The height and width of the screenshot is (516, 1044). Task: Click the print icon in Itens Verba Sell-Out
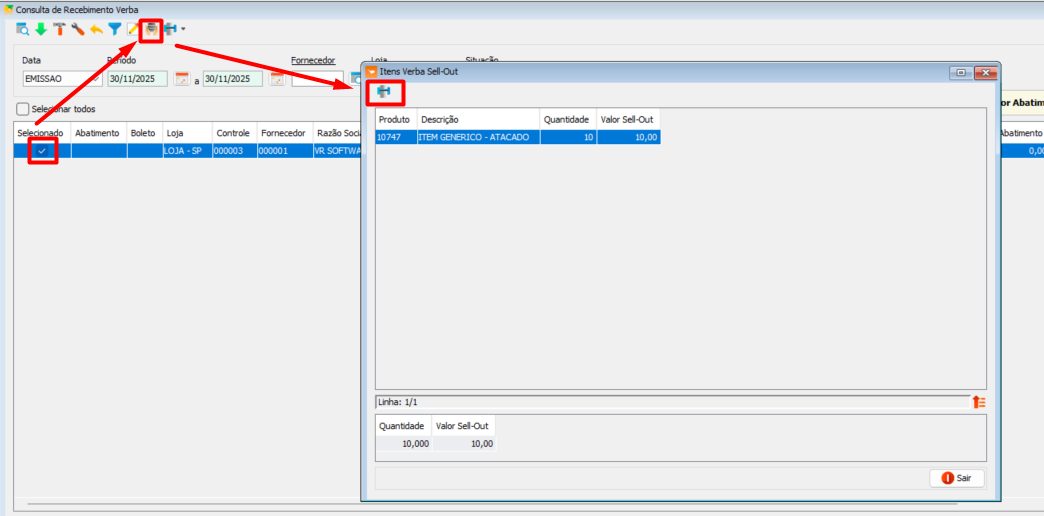click(384, 92)
